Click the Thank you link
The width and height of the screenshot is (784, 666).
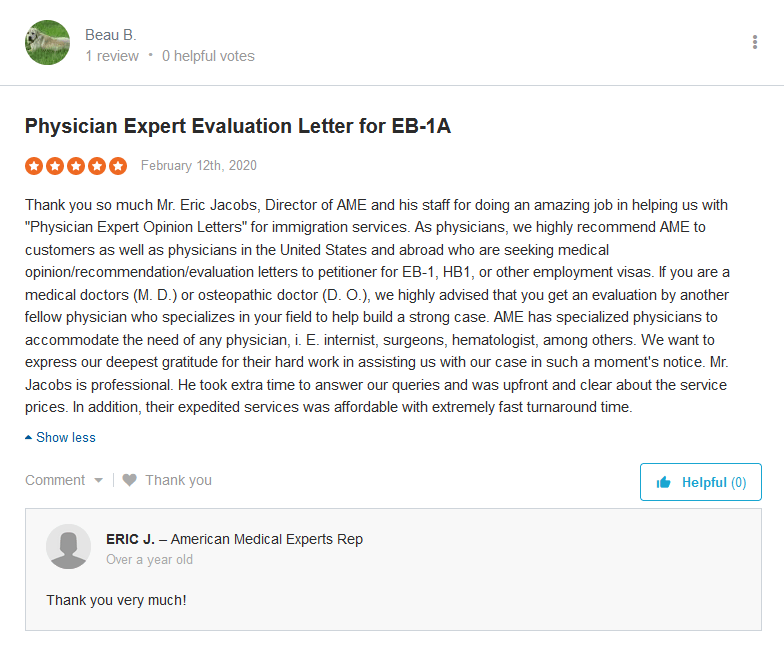[178, 480]
